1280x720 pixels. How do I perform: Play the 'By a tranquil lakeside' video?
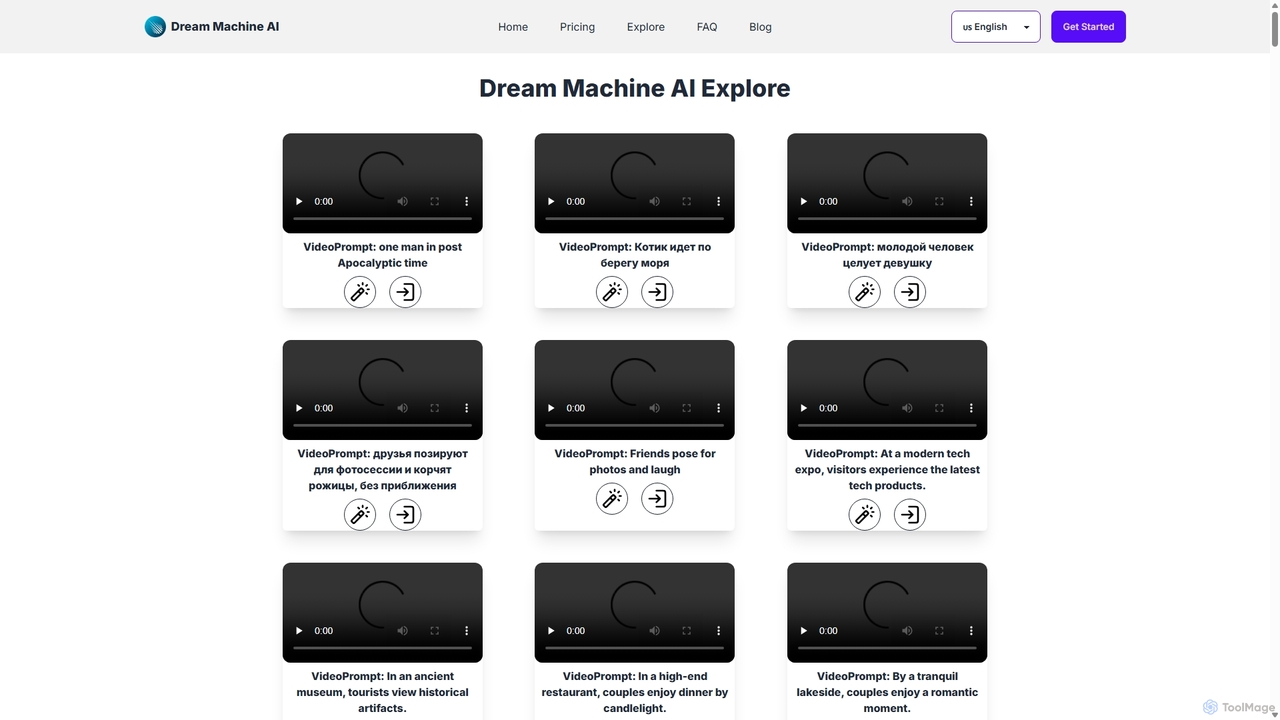804,631
